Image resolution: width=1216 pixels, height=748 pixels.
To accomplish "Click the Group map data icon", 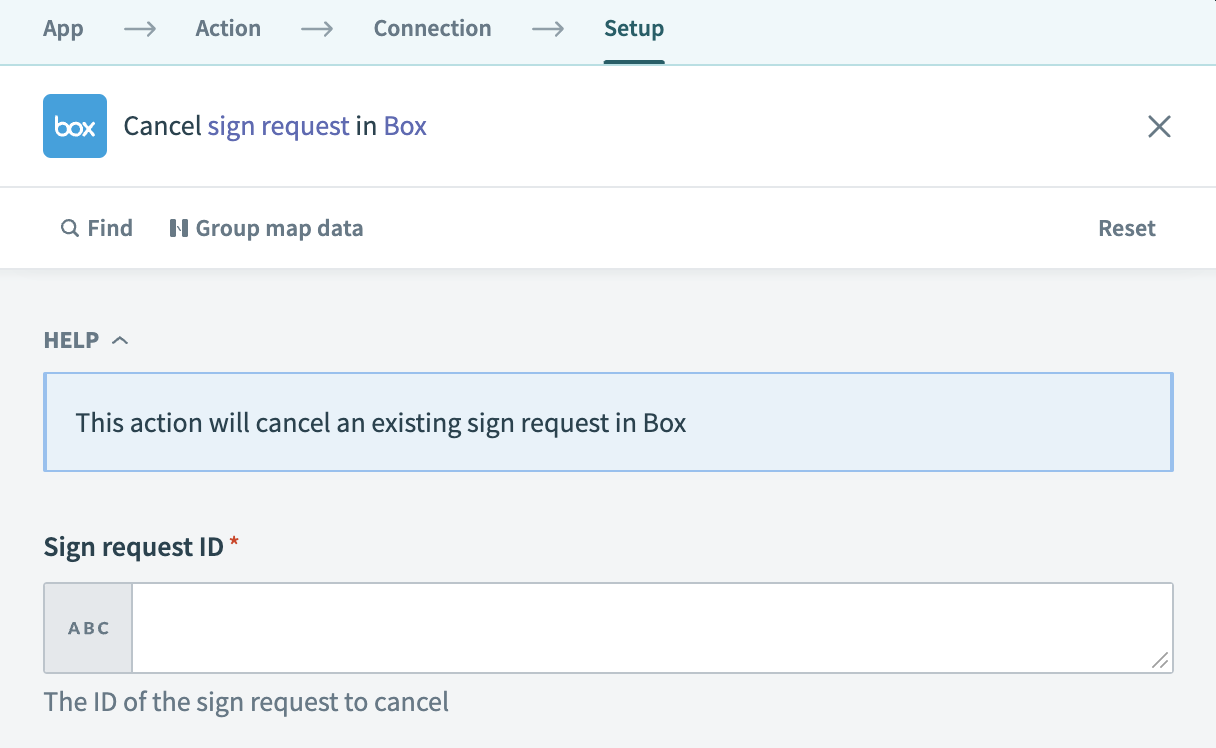I will tap(179, 228).
